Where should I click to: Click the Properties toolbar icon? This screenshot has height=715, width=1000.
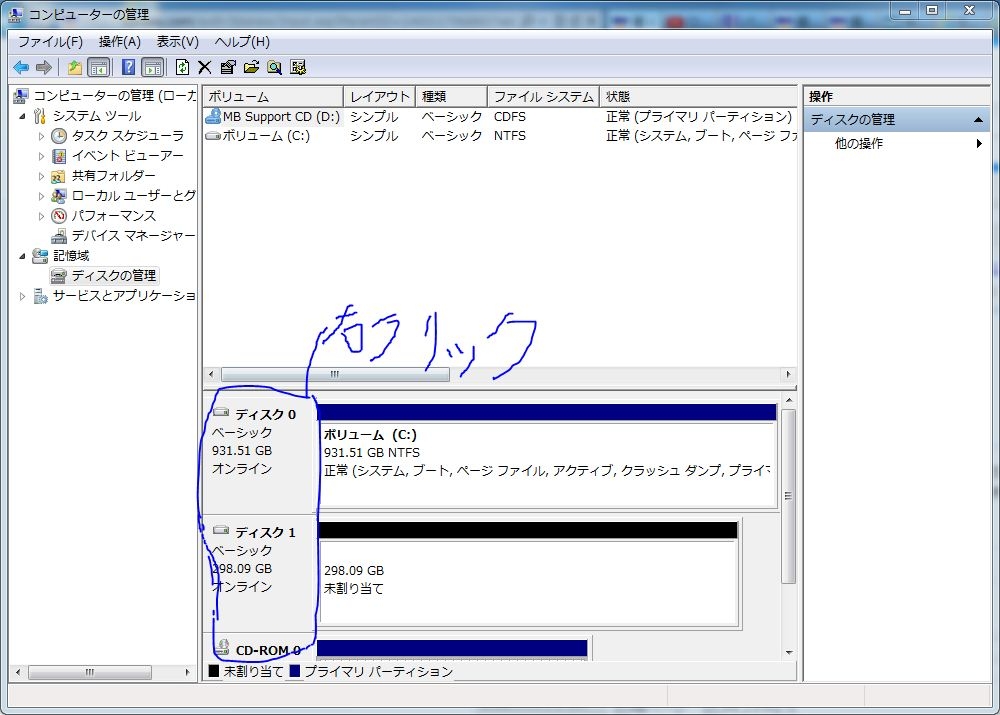point(228,67)
